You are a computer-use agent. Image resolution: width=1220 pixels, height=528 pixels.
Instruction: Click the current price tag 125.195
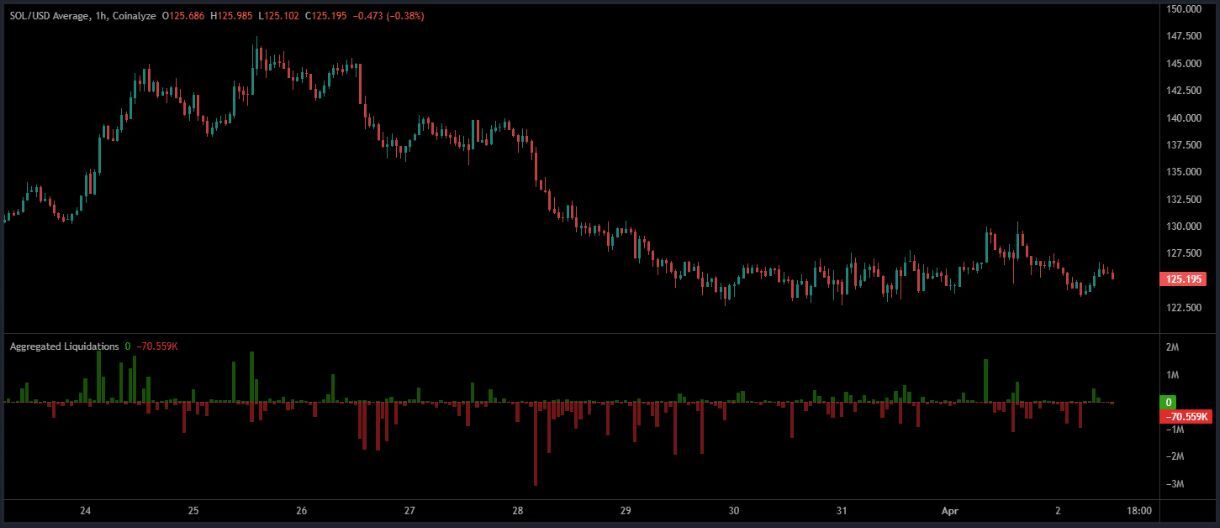tap(1184, 279)
